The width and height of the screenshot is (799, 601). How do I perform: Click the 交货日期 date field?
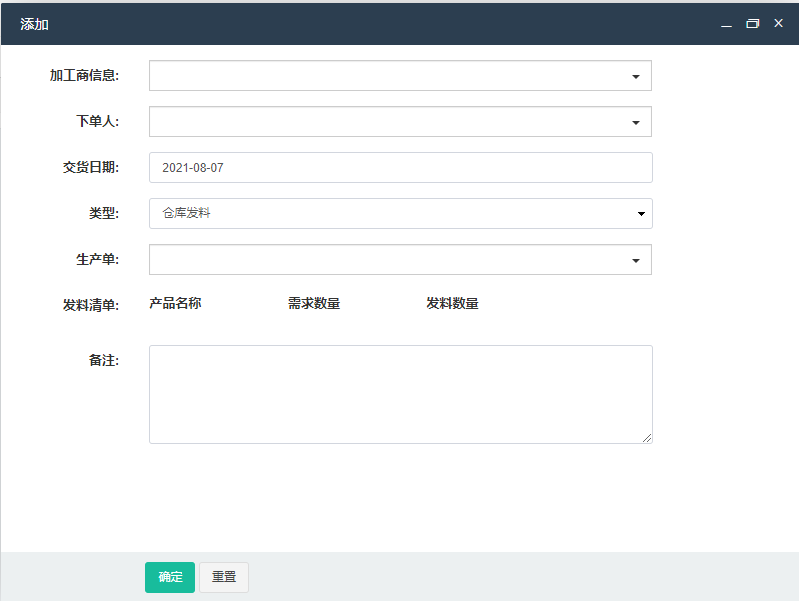pyautogui.click(x=401, y=167)
